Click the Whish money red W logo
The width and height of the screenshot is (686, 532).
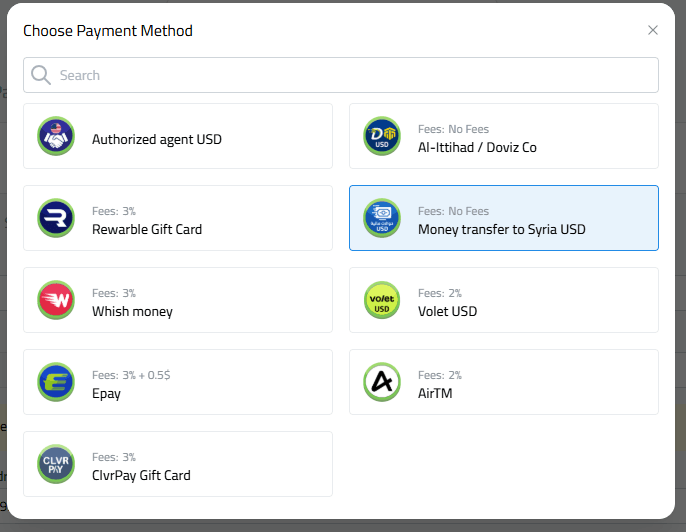(x=56, y=300)
